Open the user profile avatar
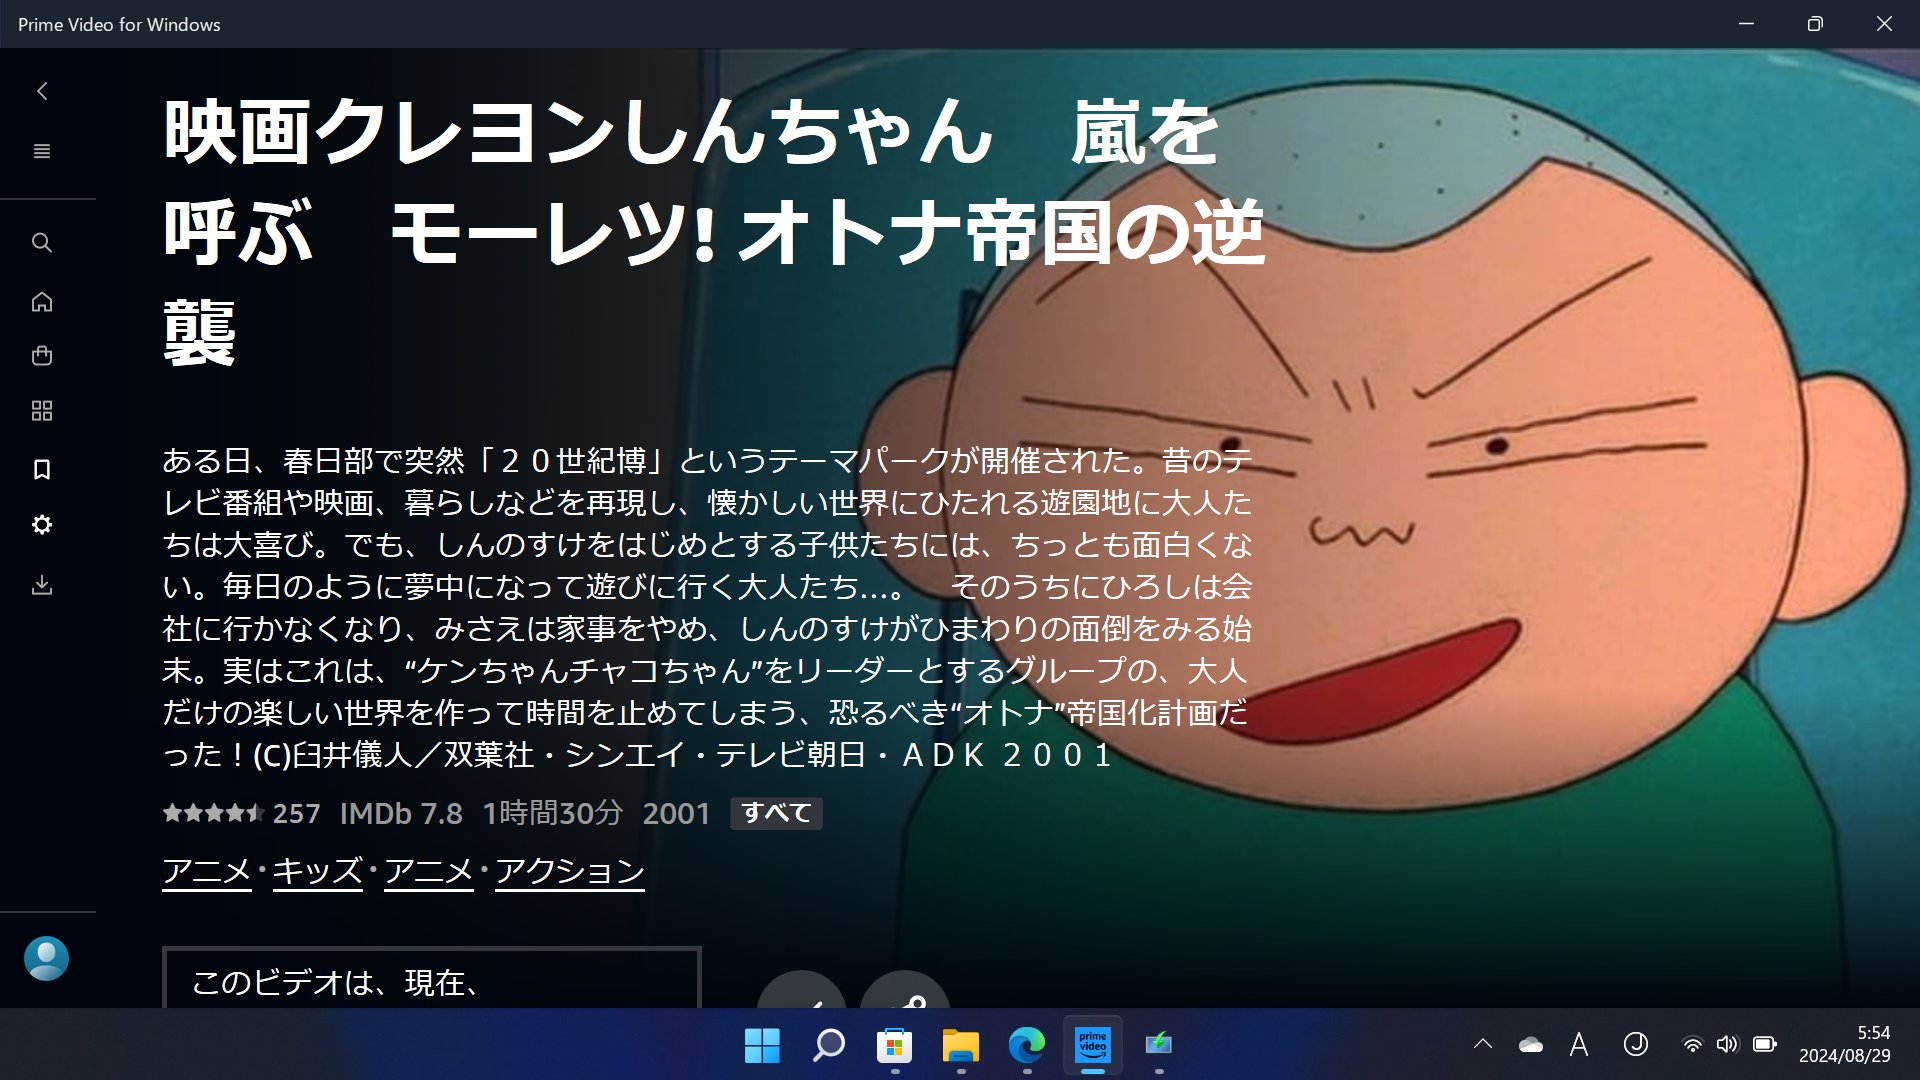 coord(46,958)
